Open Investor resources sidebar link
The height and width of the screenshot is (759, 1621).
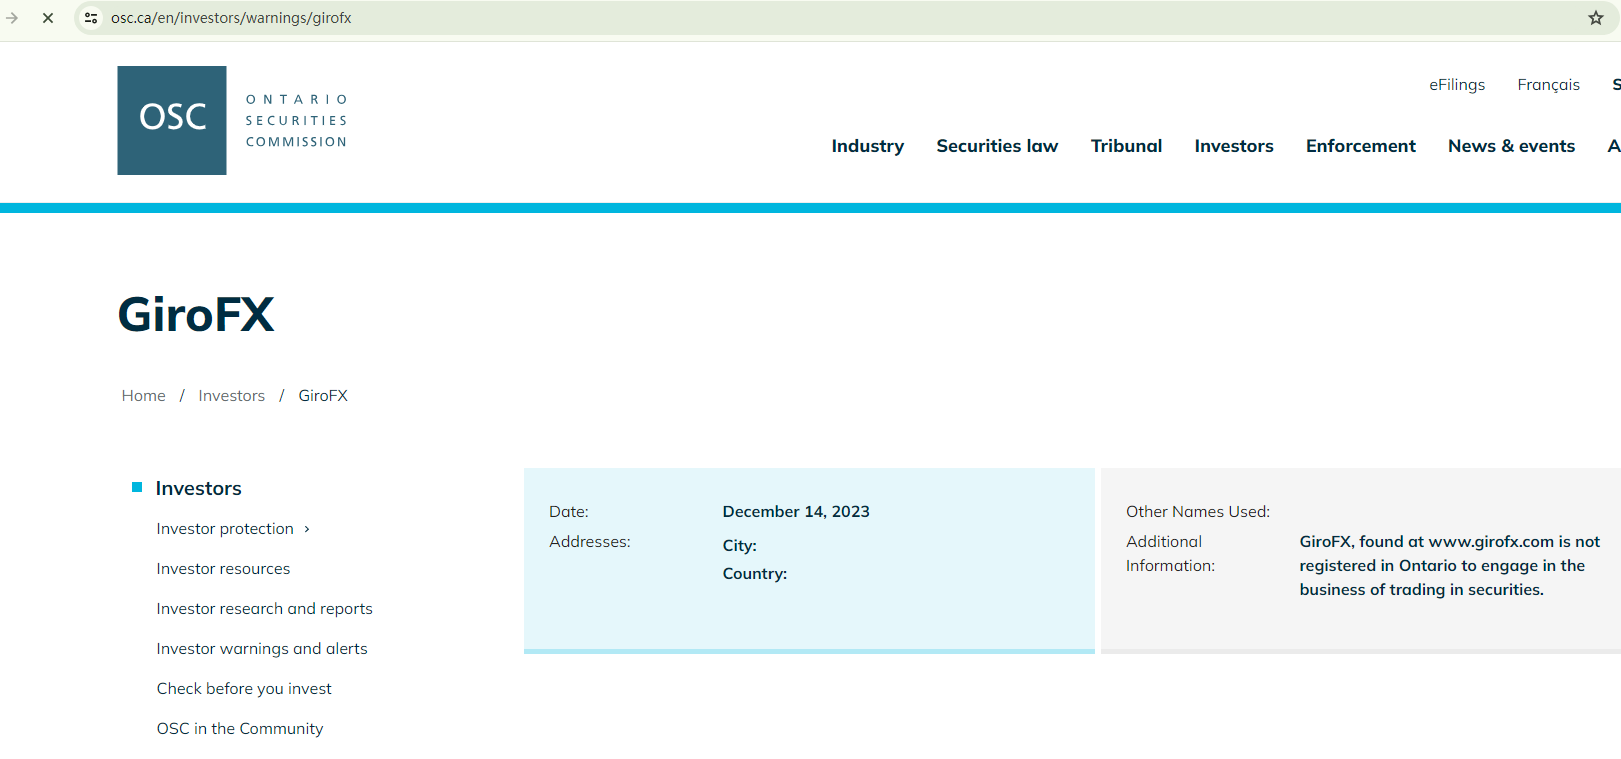[223, 569]
